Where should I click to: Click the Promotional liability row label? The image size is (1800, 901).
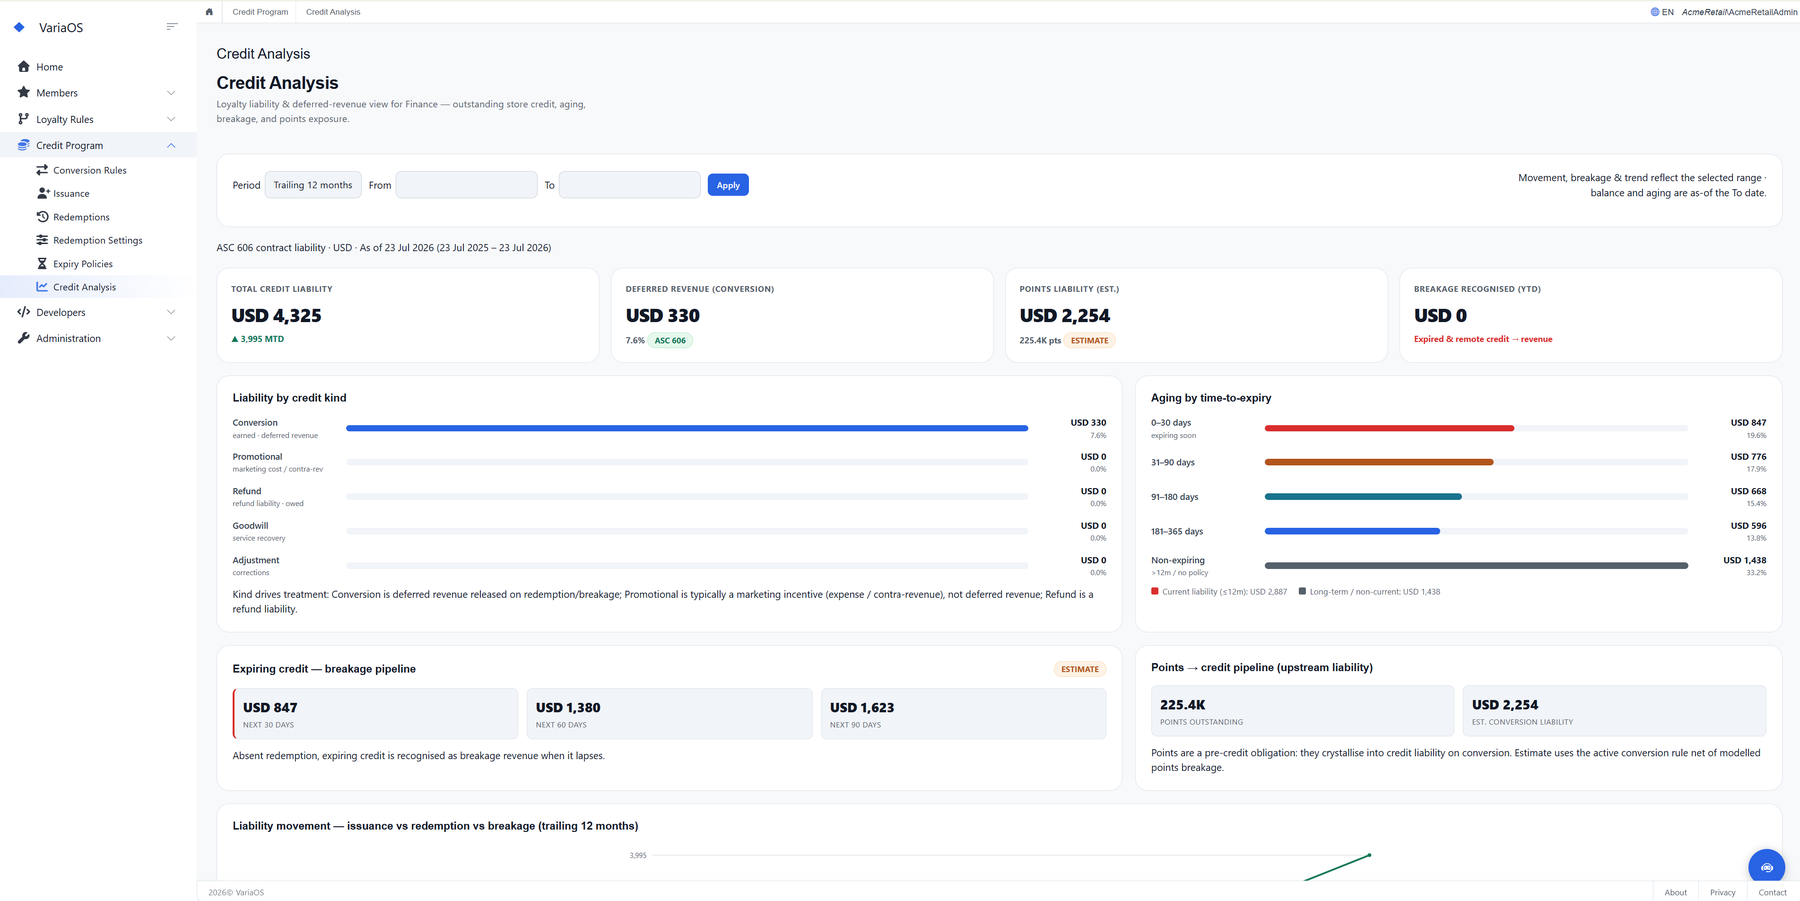257,457
